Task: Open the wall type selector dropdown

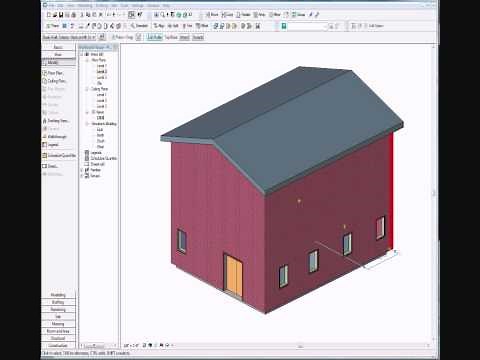Action: click(x=69, y=37)
